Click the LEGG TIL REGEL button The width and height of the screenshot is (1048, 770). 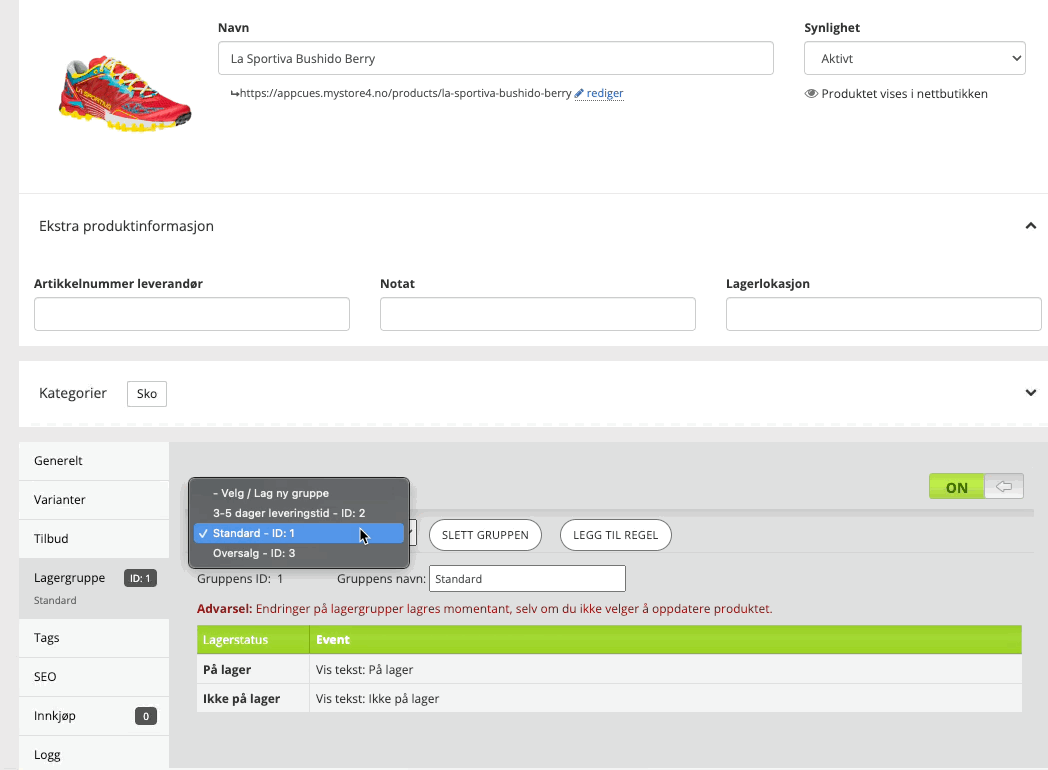pos(616,535)
